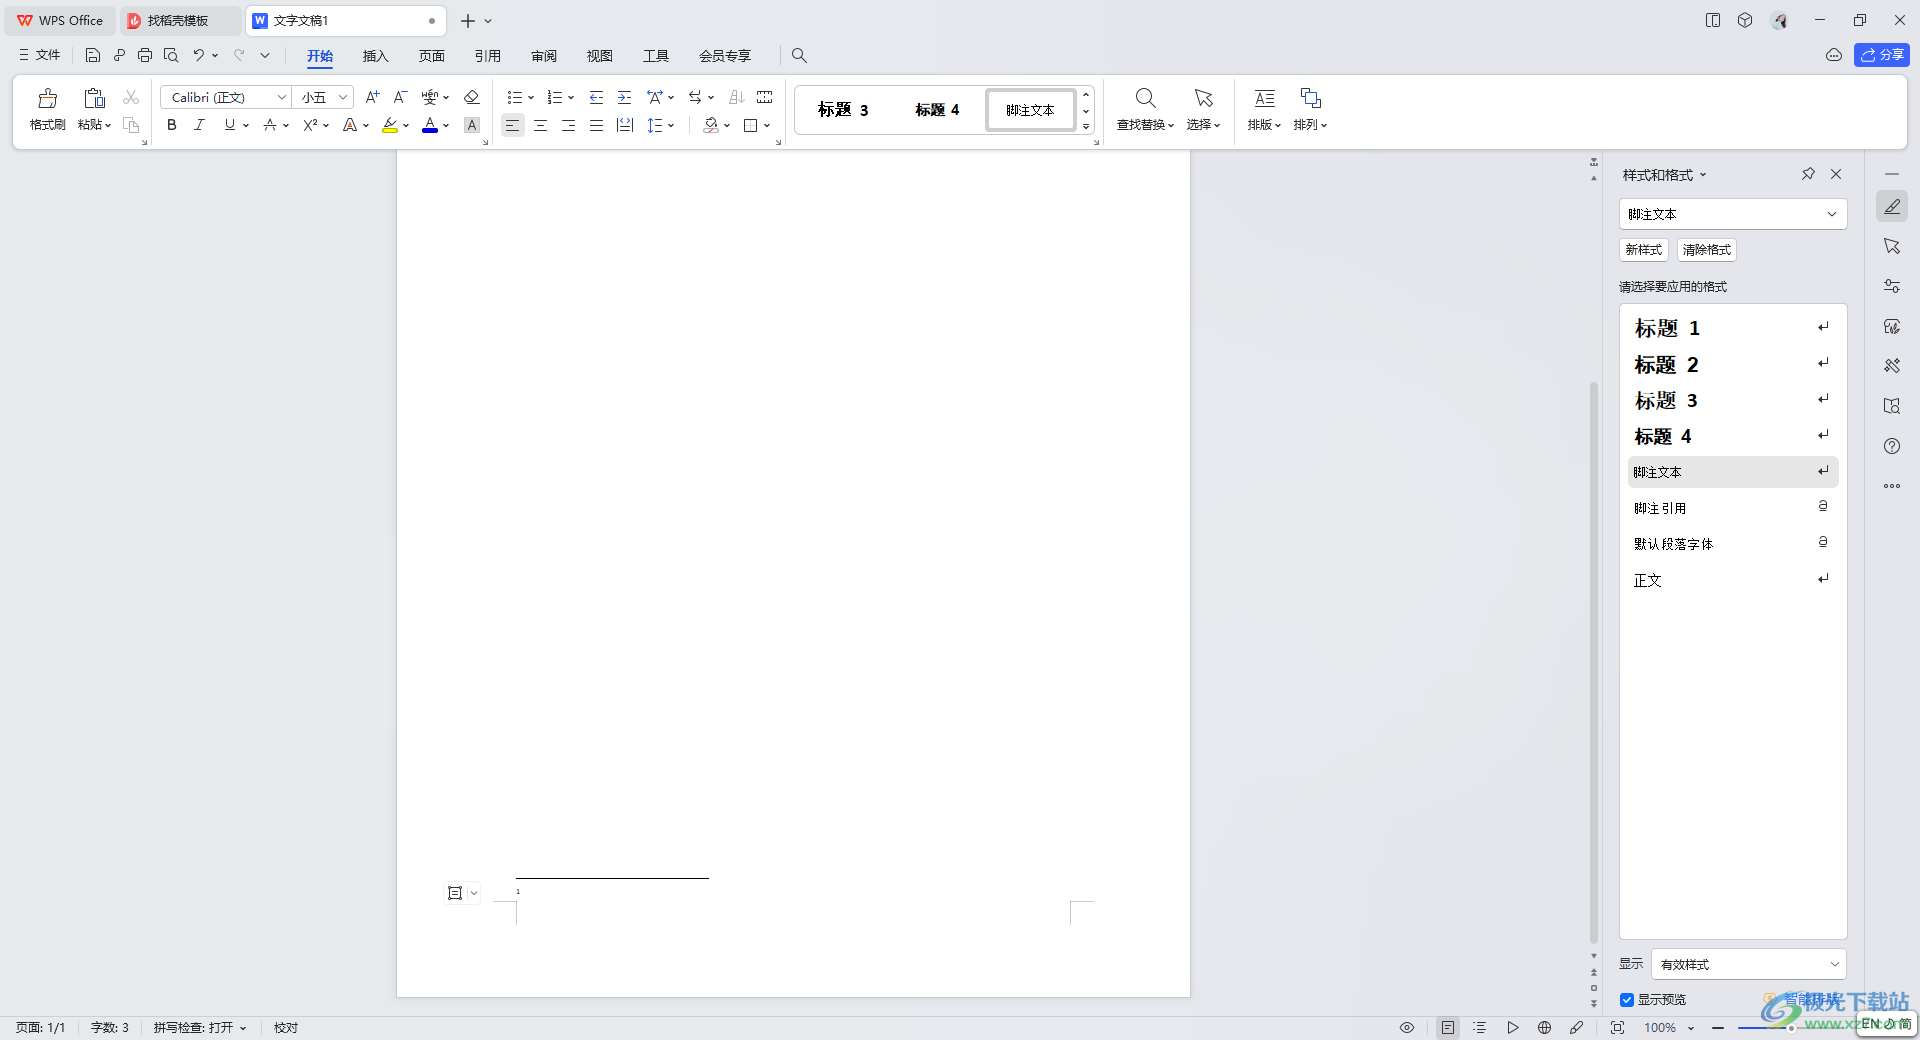Click the globe web layout icon in status bar

tap(1545, 1027)
